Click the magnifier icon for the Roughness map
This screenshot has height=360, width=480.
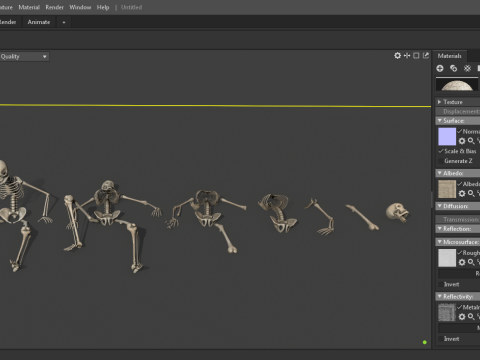click(471, 262)
